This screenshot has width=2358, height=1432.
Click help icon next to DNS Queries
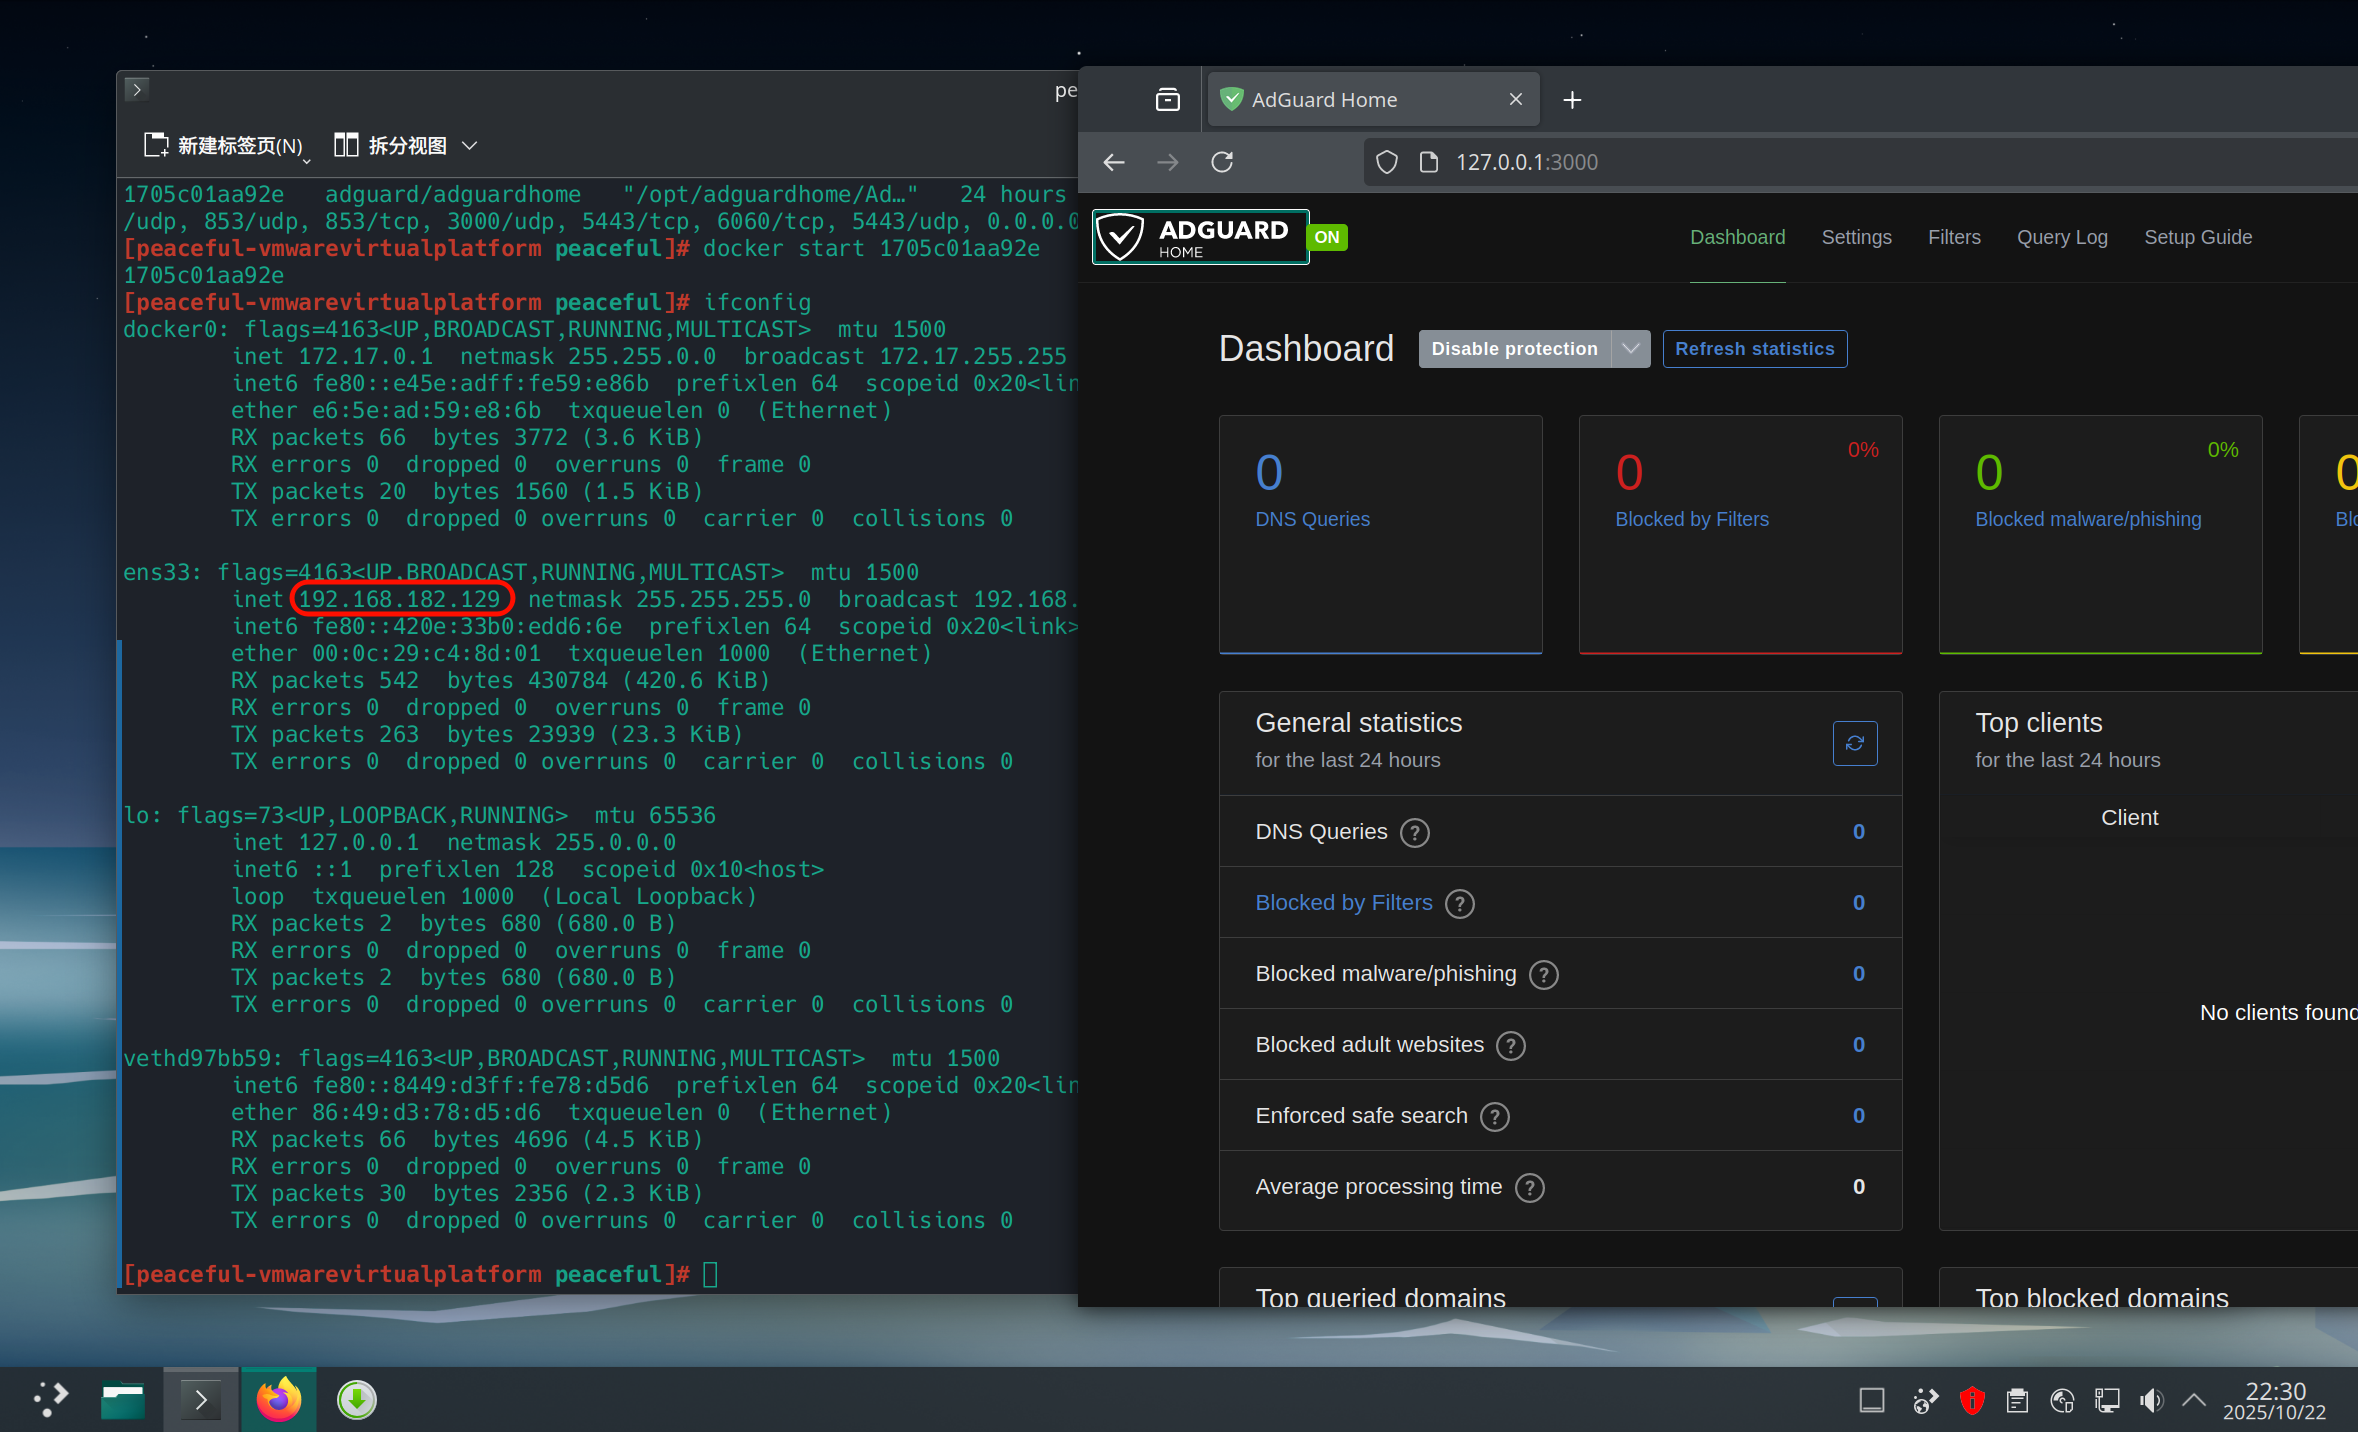click(x=1414, y=832)
